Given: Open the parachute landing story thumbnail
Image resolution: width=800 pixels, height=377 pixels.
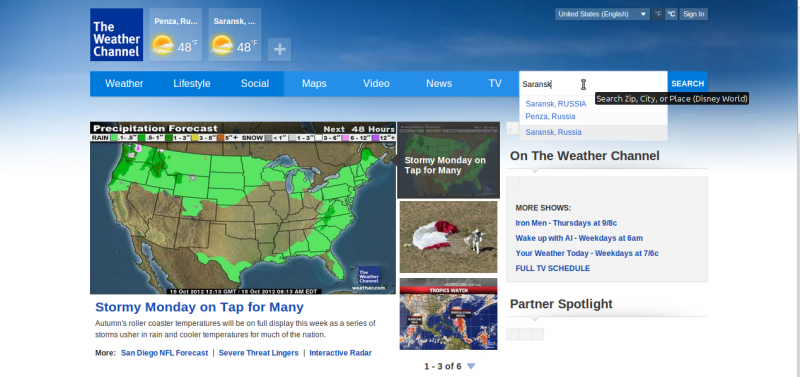Looking at the screenshot, I should coord(448,237).
